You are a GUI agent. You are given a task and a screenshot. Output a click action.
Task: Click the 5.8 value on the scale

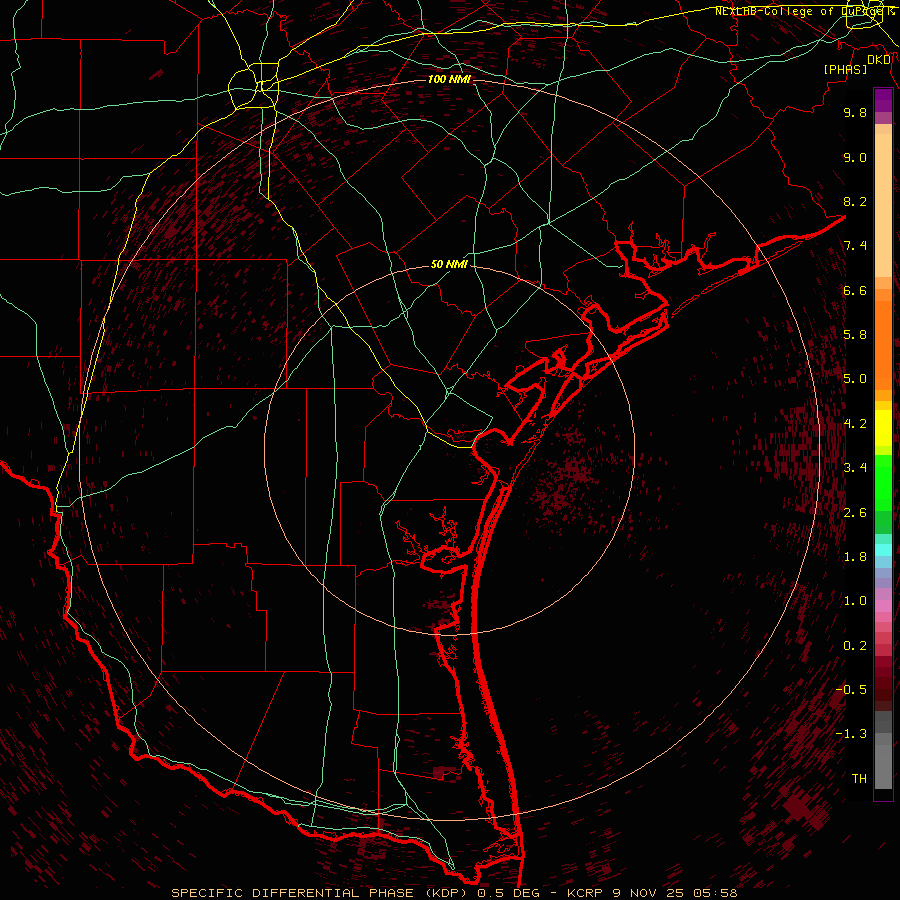(855, 335)
